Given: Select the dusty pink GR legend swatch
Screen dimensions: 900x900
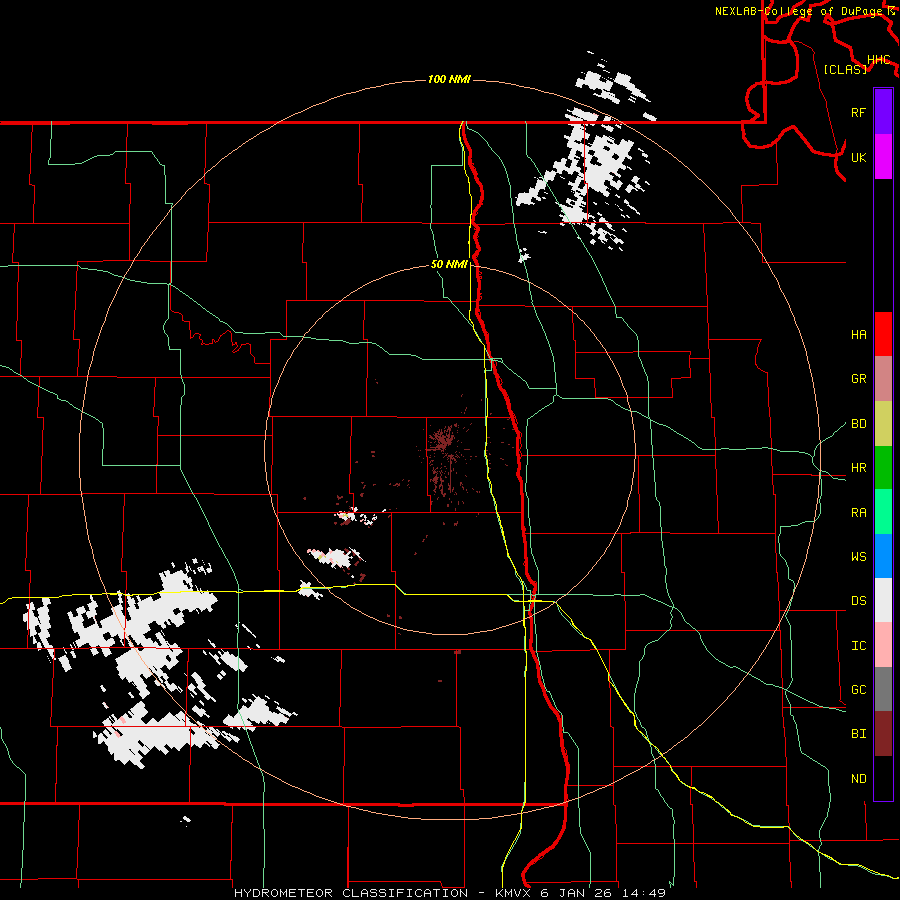Looking at the screenshot, I should point(883,379).
